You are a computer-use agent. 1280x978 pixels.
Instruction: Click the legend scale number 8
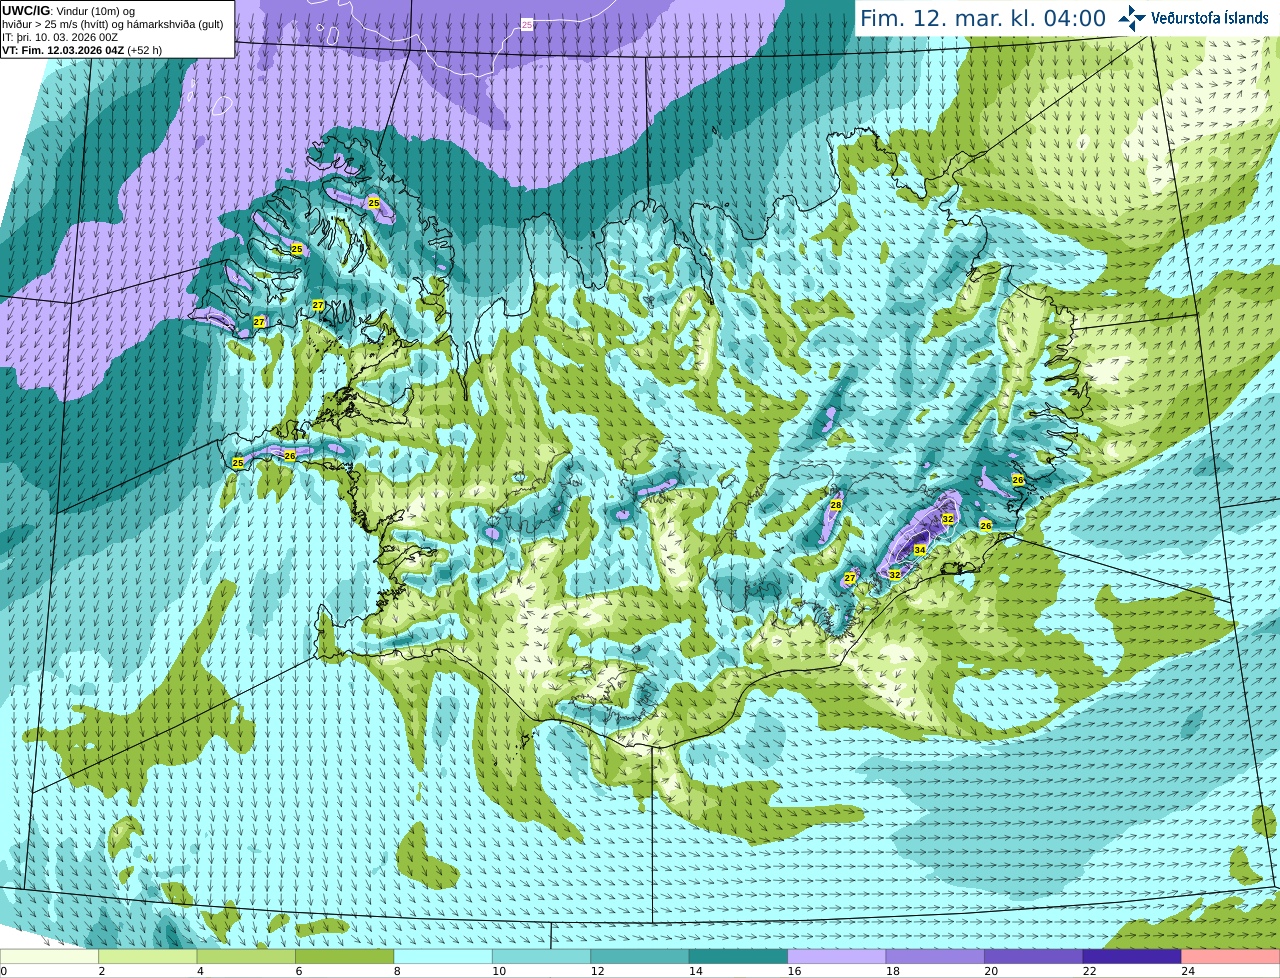coord(397,971)
